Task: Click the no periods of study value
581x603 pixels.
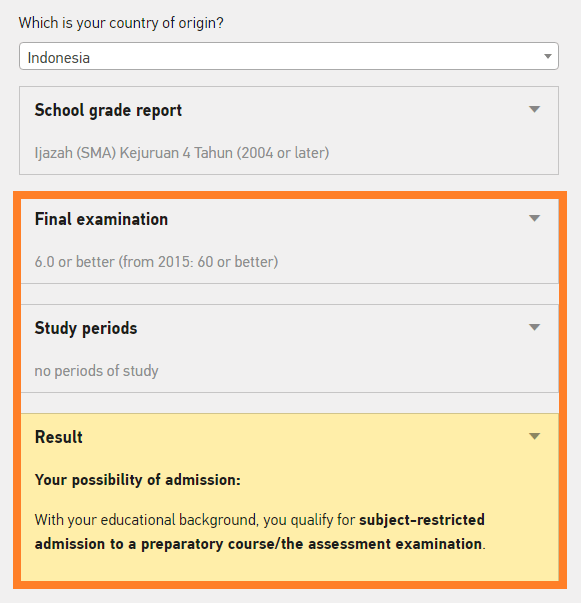Action: tap(96, 371)
